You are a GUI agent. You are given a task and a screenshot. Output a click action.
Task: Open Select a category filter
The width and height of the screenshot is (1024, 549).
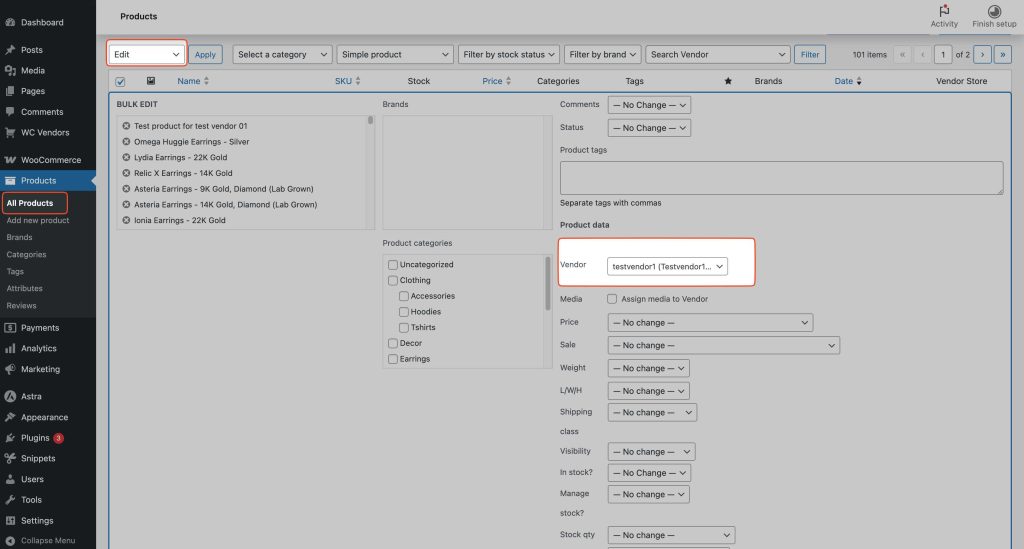(282, 54)
